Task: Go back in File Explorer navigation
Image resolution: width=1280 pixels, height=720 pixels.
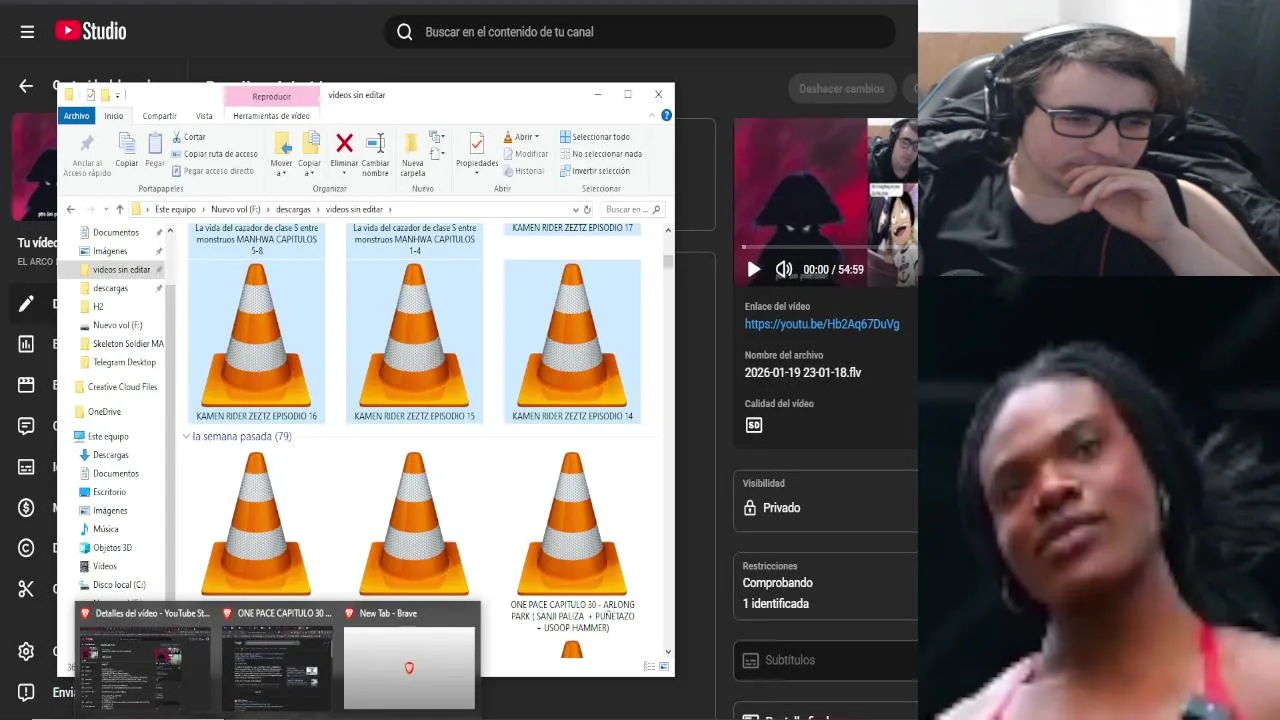Action: 70,210
